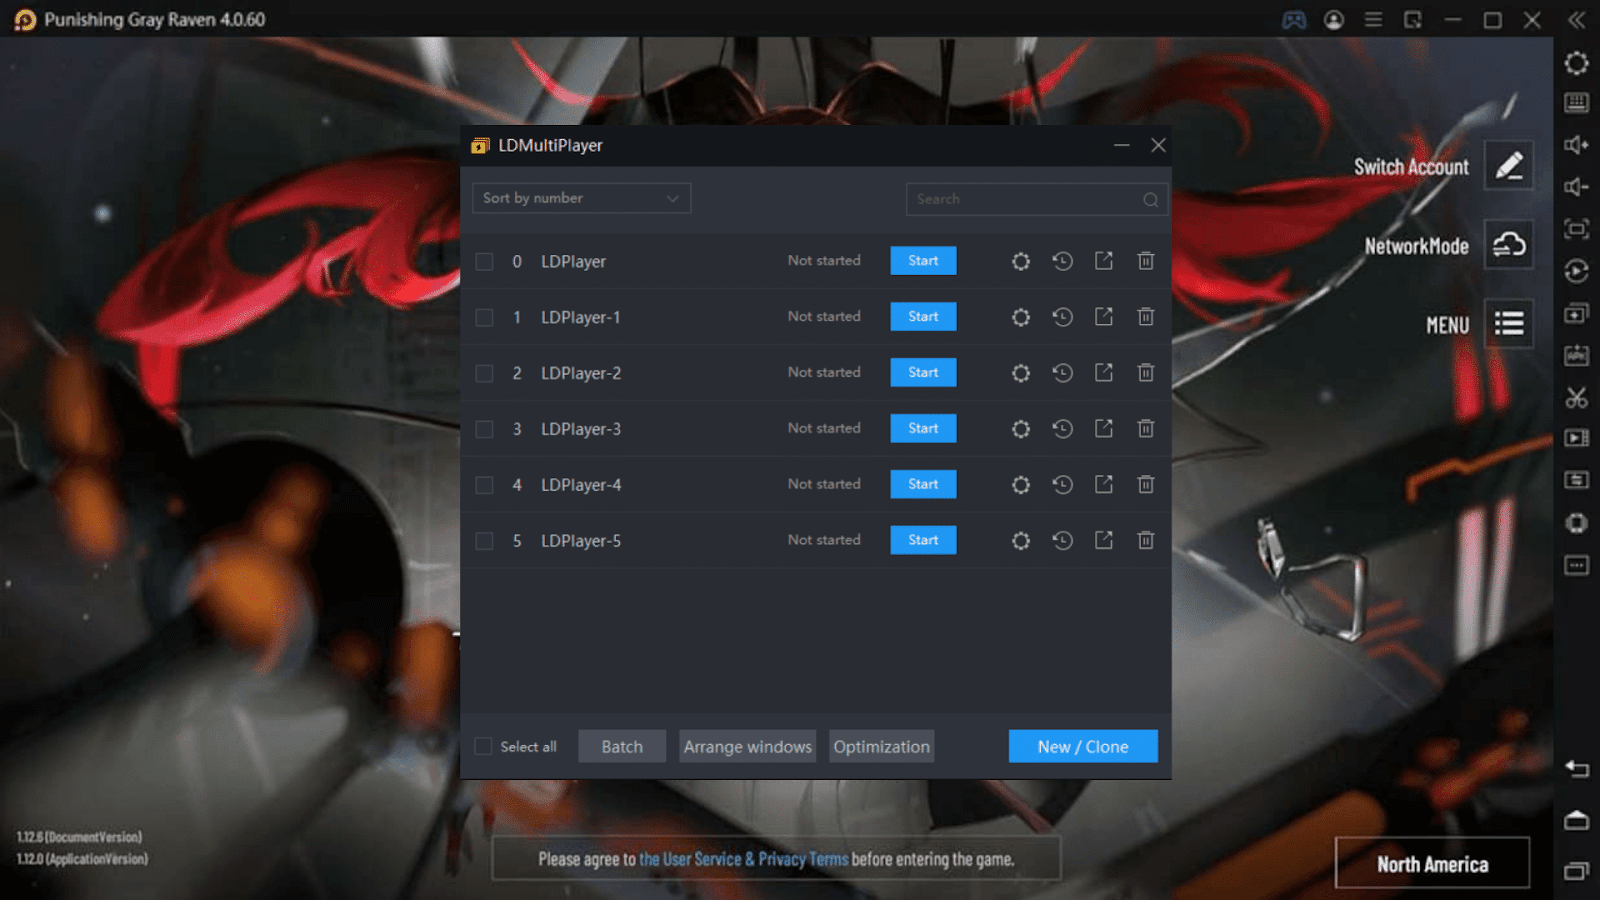This screenshot has width=1600, height=900.
Task: Start the LDPlayer-4 instance
Action: pyautogui.click(x=923, y=485)
